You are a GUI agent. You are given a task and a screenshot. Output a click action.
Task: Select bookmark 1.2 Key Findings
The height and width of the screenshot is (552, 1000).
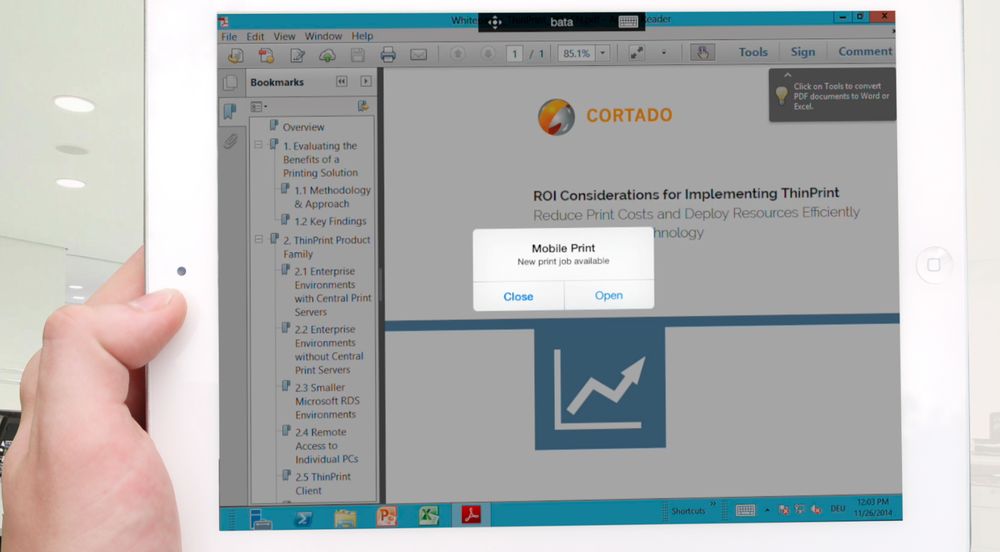coord(330,221)
